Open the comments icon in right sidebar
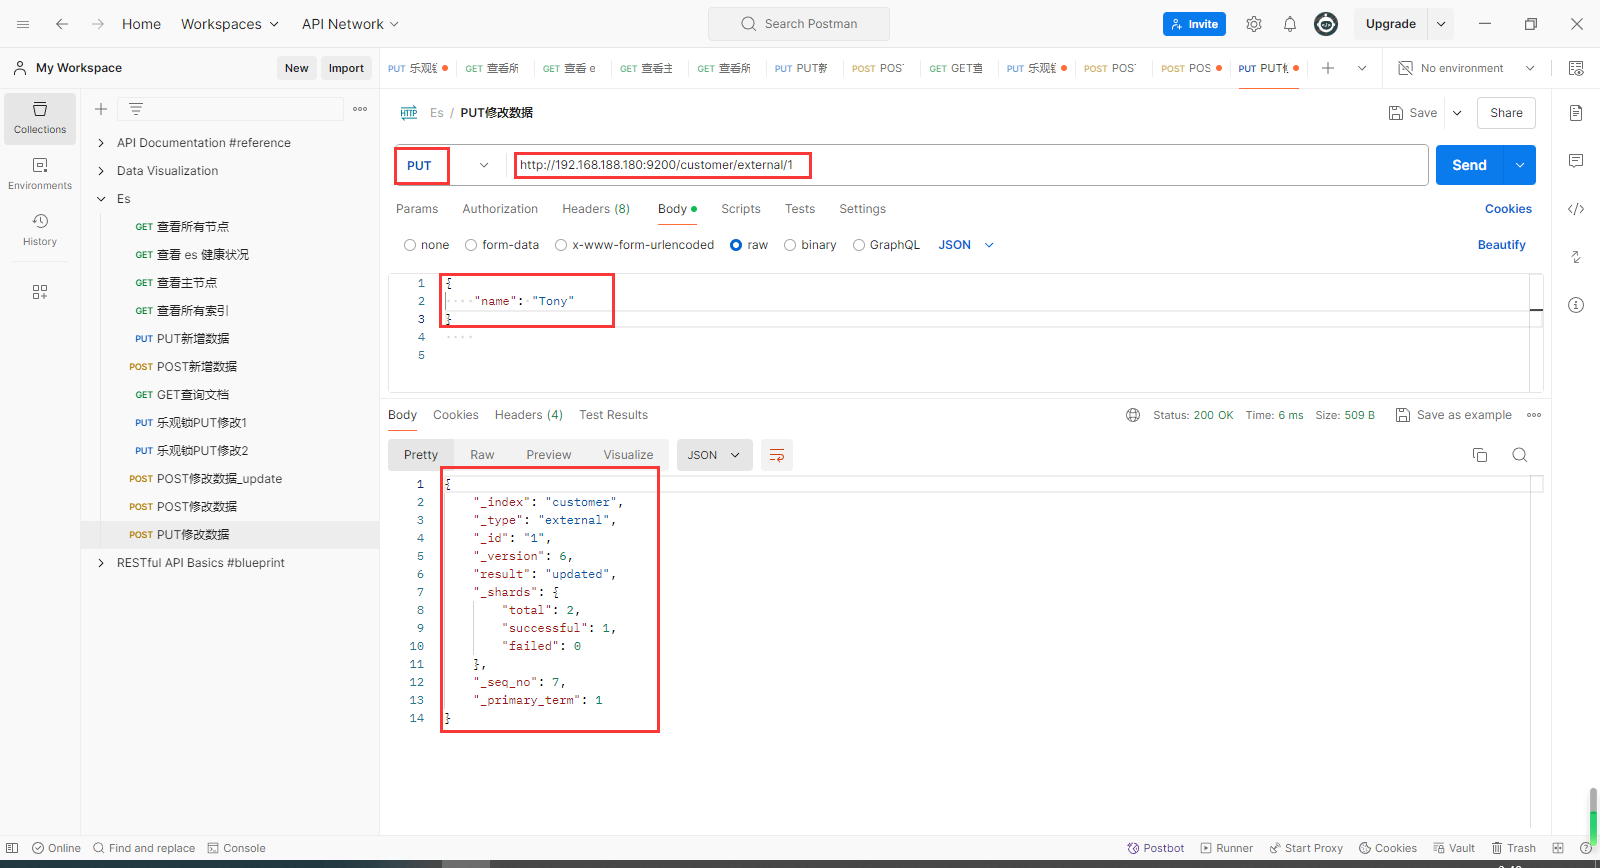 [x=1576, y=161]
